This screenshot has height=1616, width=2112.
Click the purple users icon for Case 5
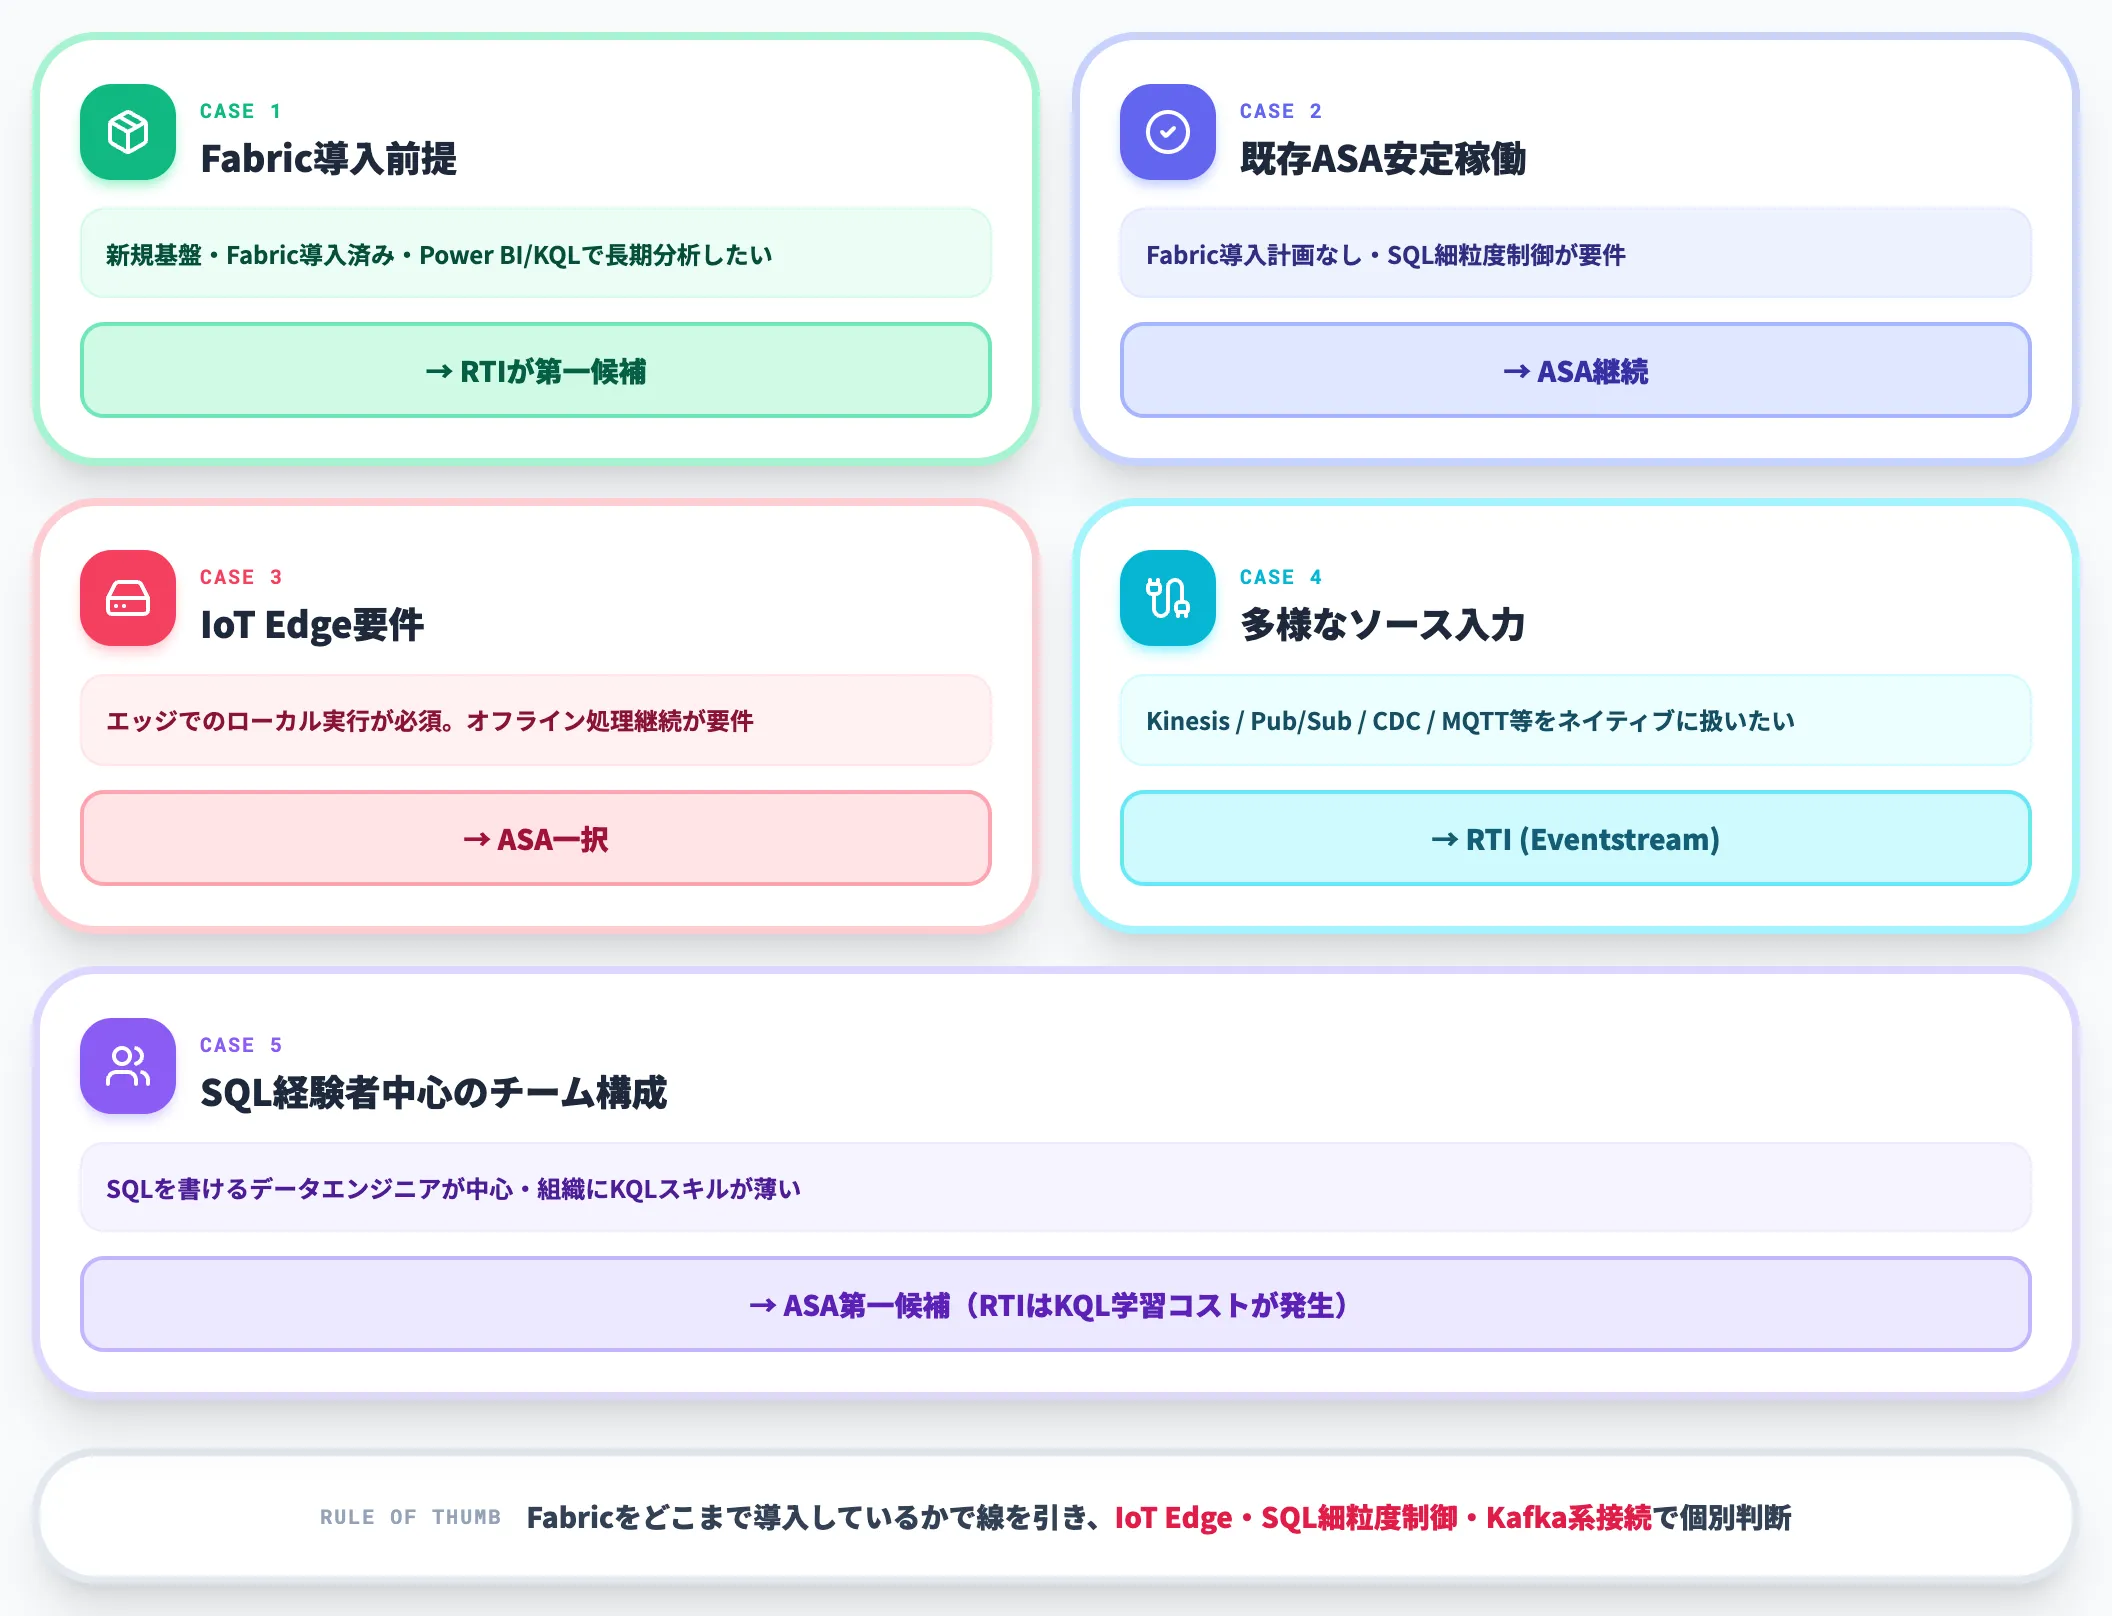coord(128,1066)
